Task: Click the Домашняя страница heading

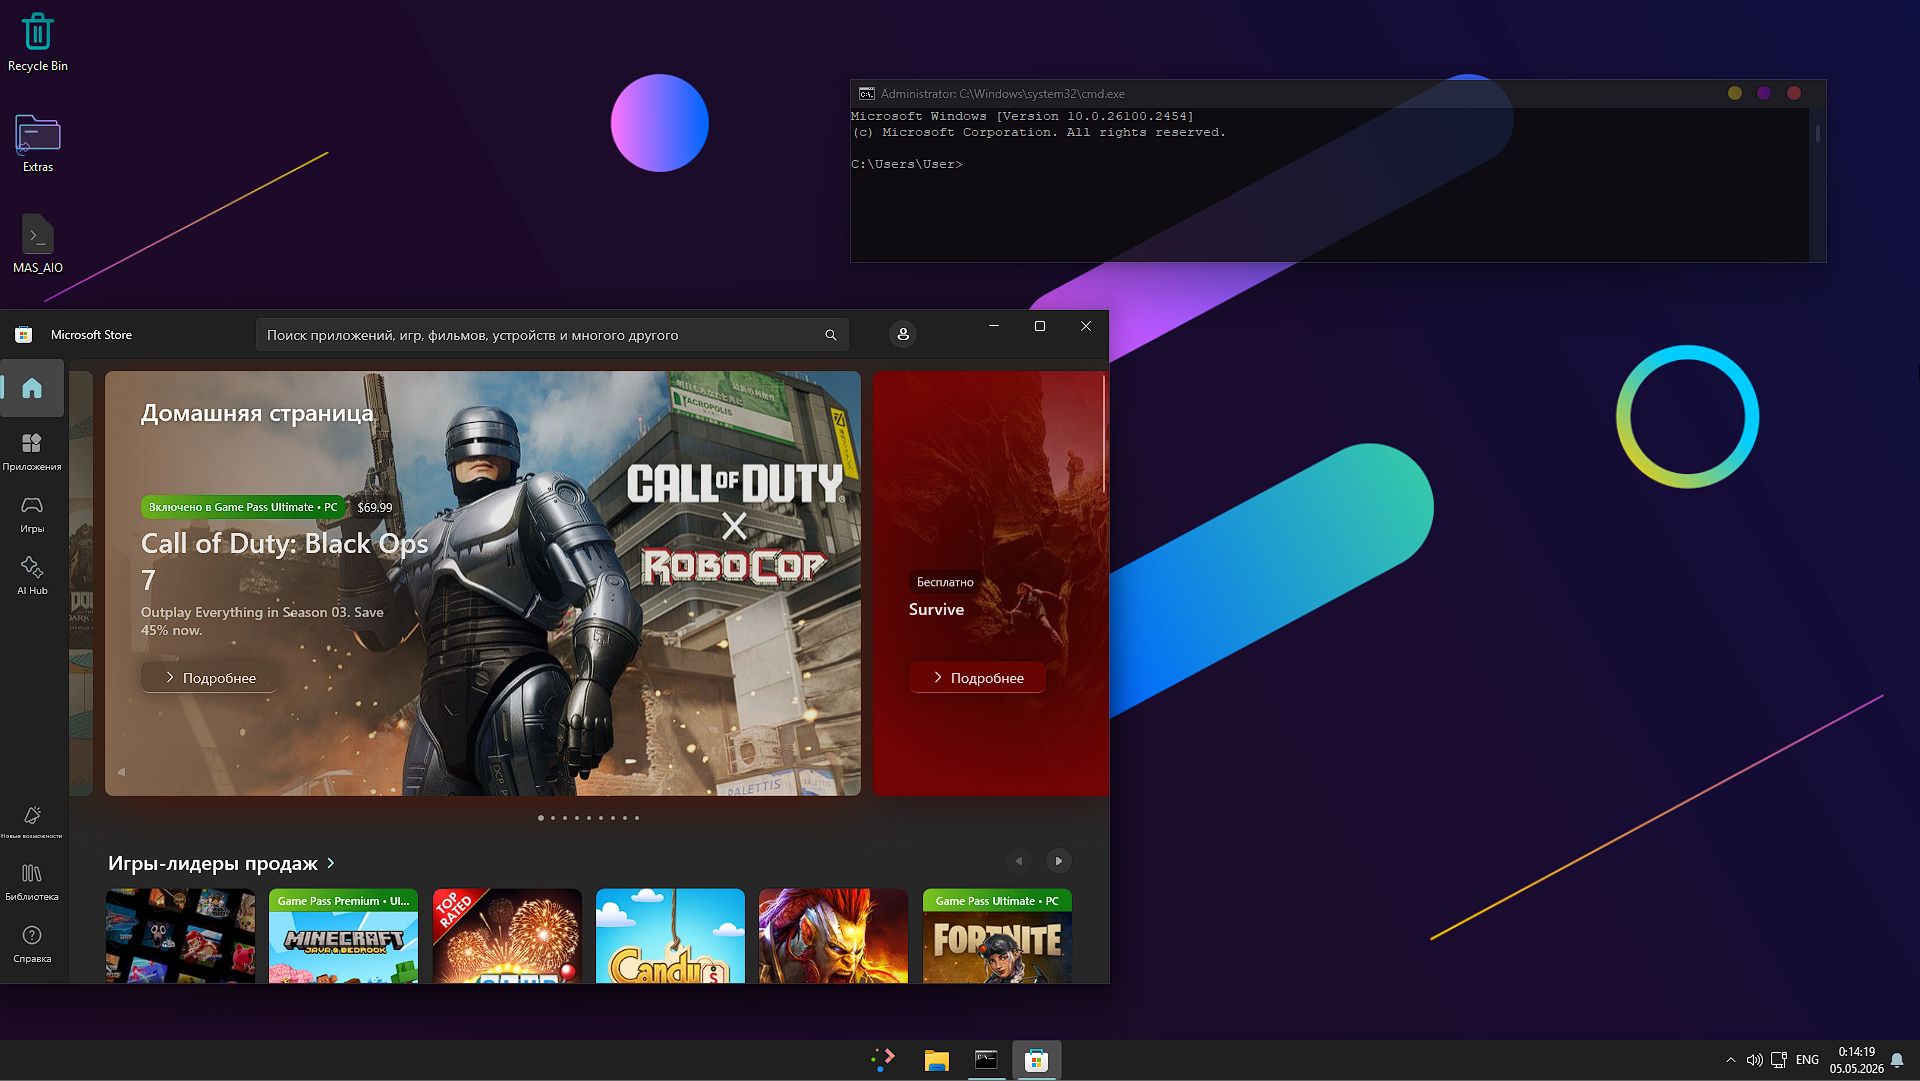Action: tap(257, 413)
